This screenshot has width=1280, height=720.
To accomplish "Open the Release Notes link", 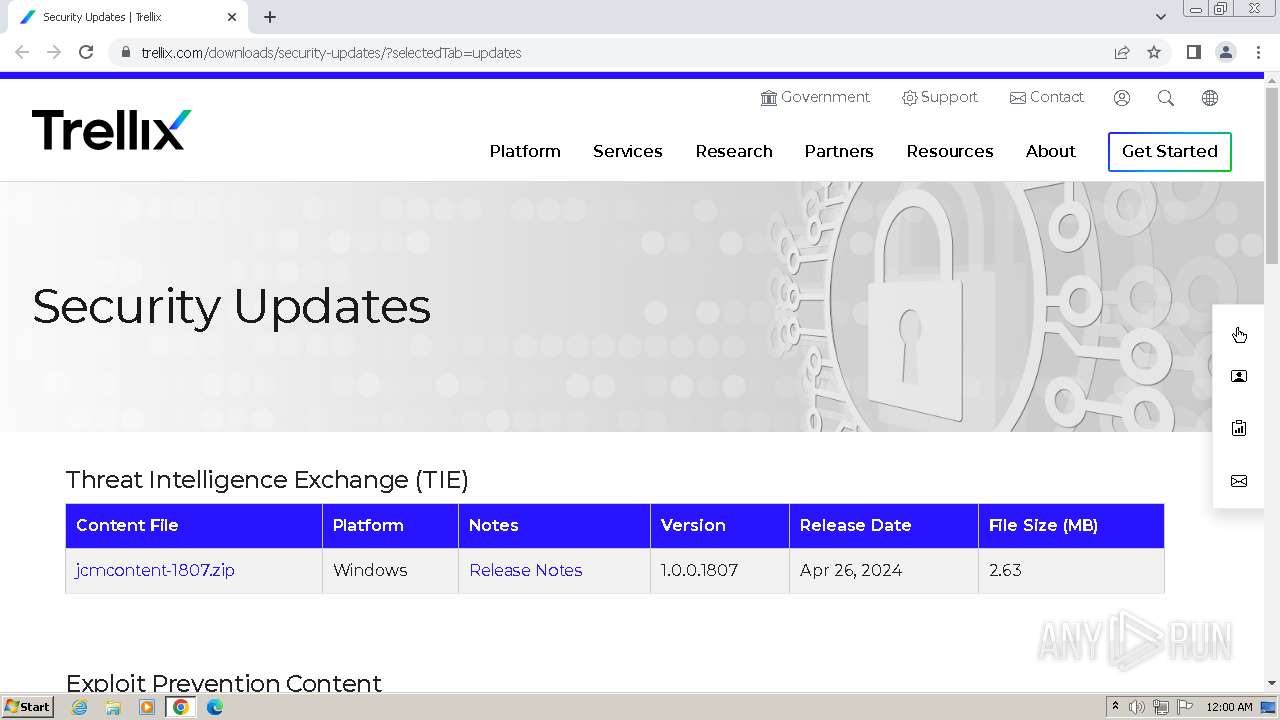I will click(x=526, y=570).
